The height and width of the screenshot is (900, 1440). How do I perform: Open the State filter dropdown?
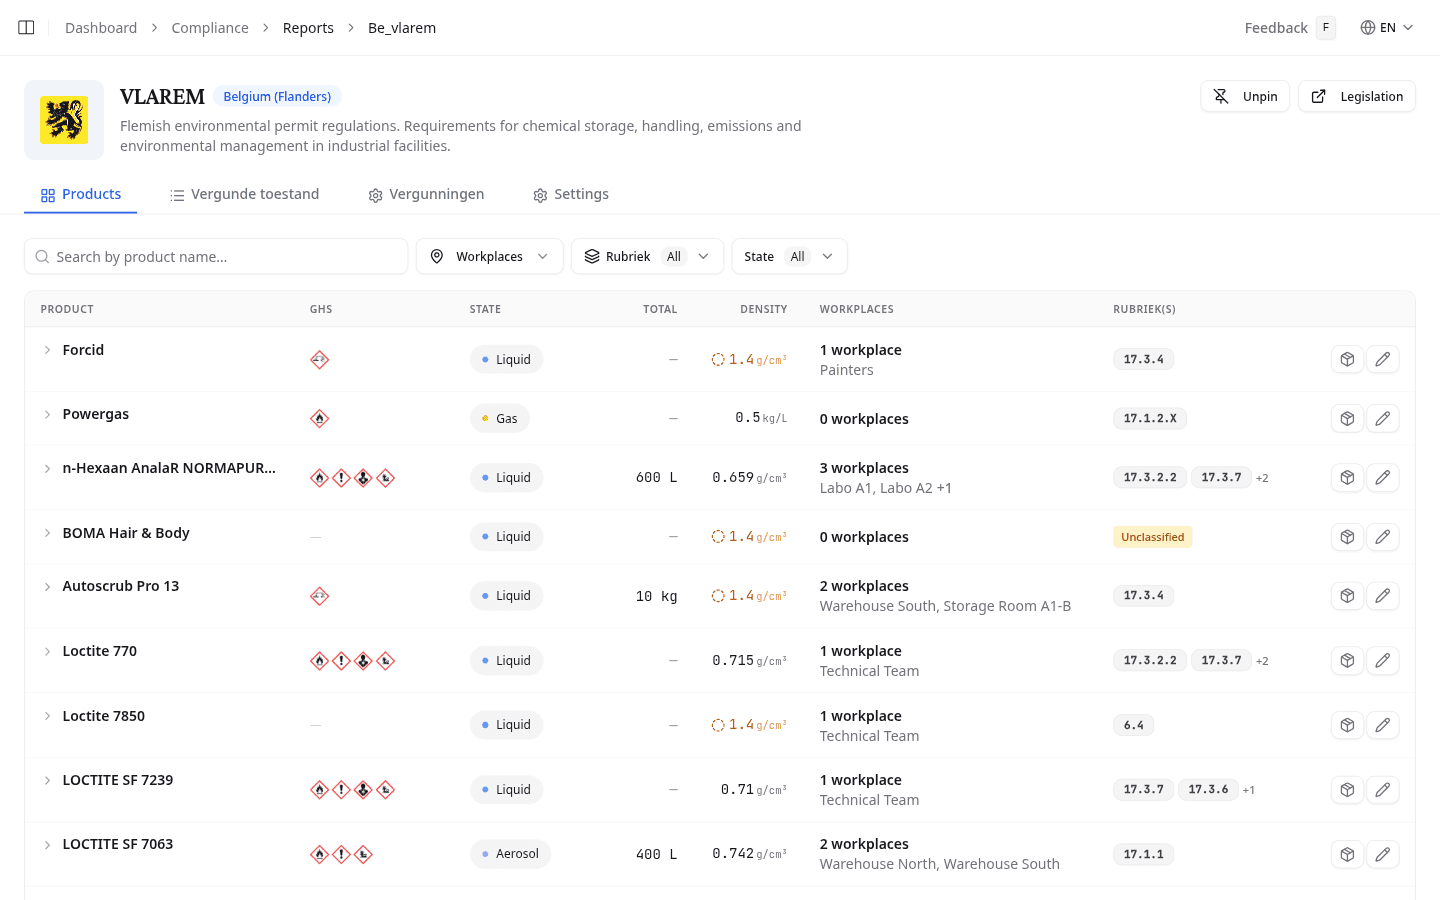789,256
